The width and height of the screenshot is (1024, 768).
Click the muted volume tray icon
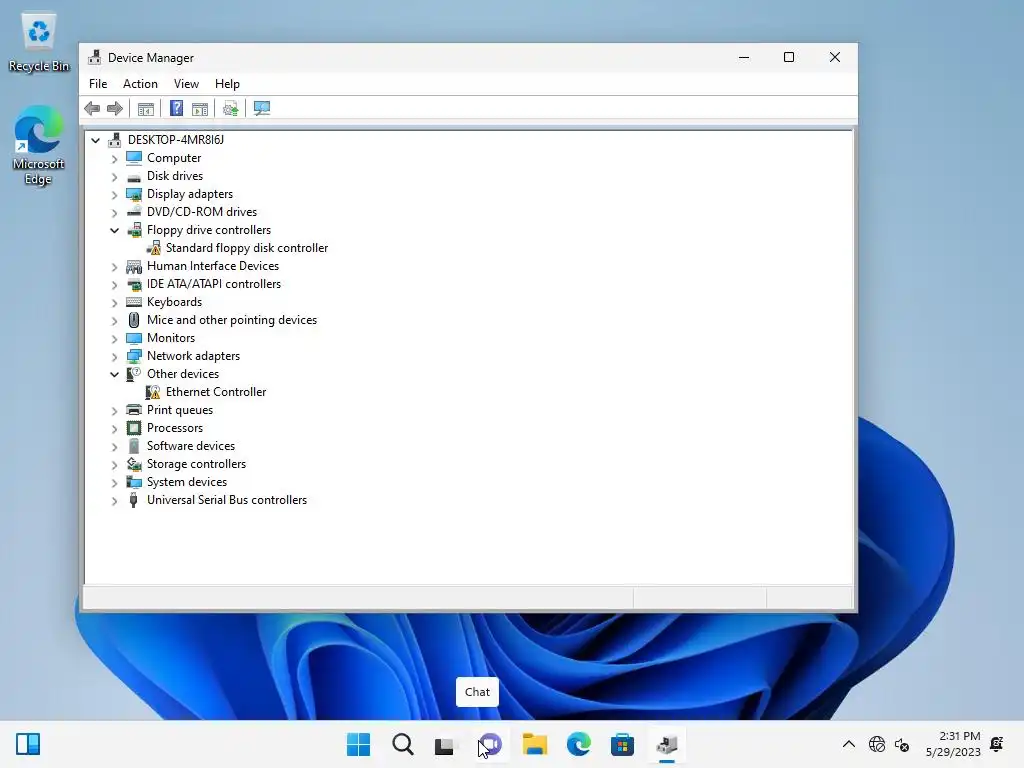[902, 744]
